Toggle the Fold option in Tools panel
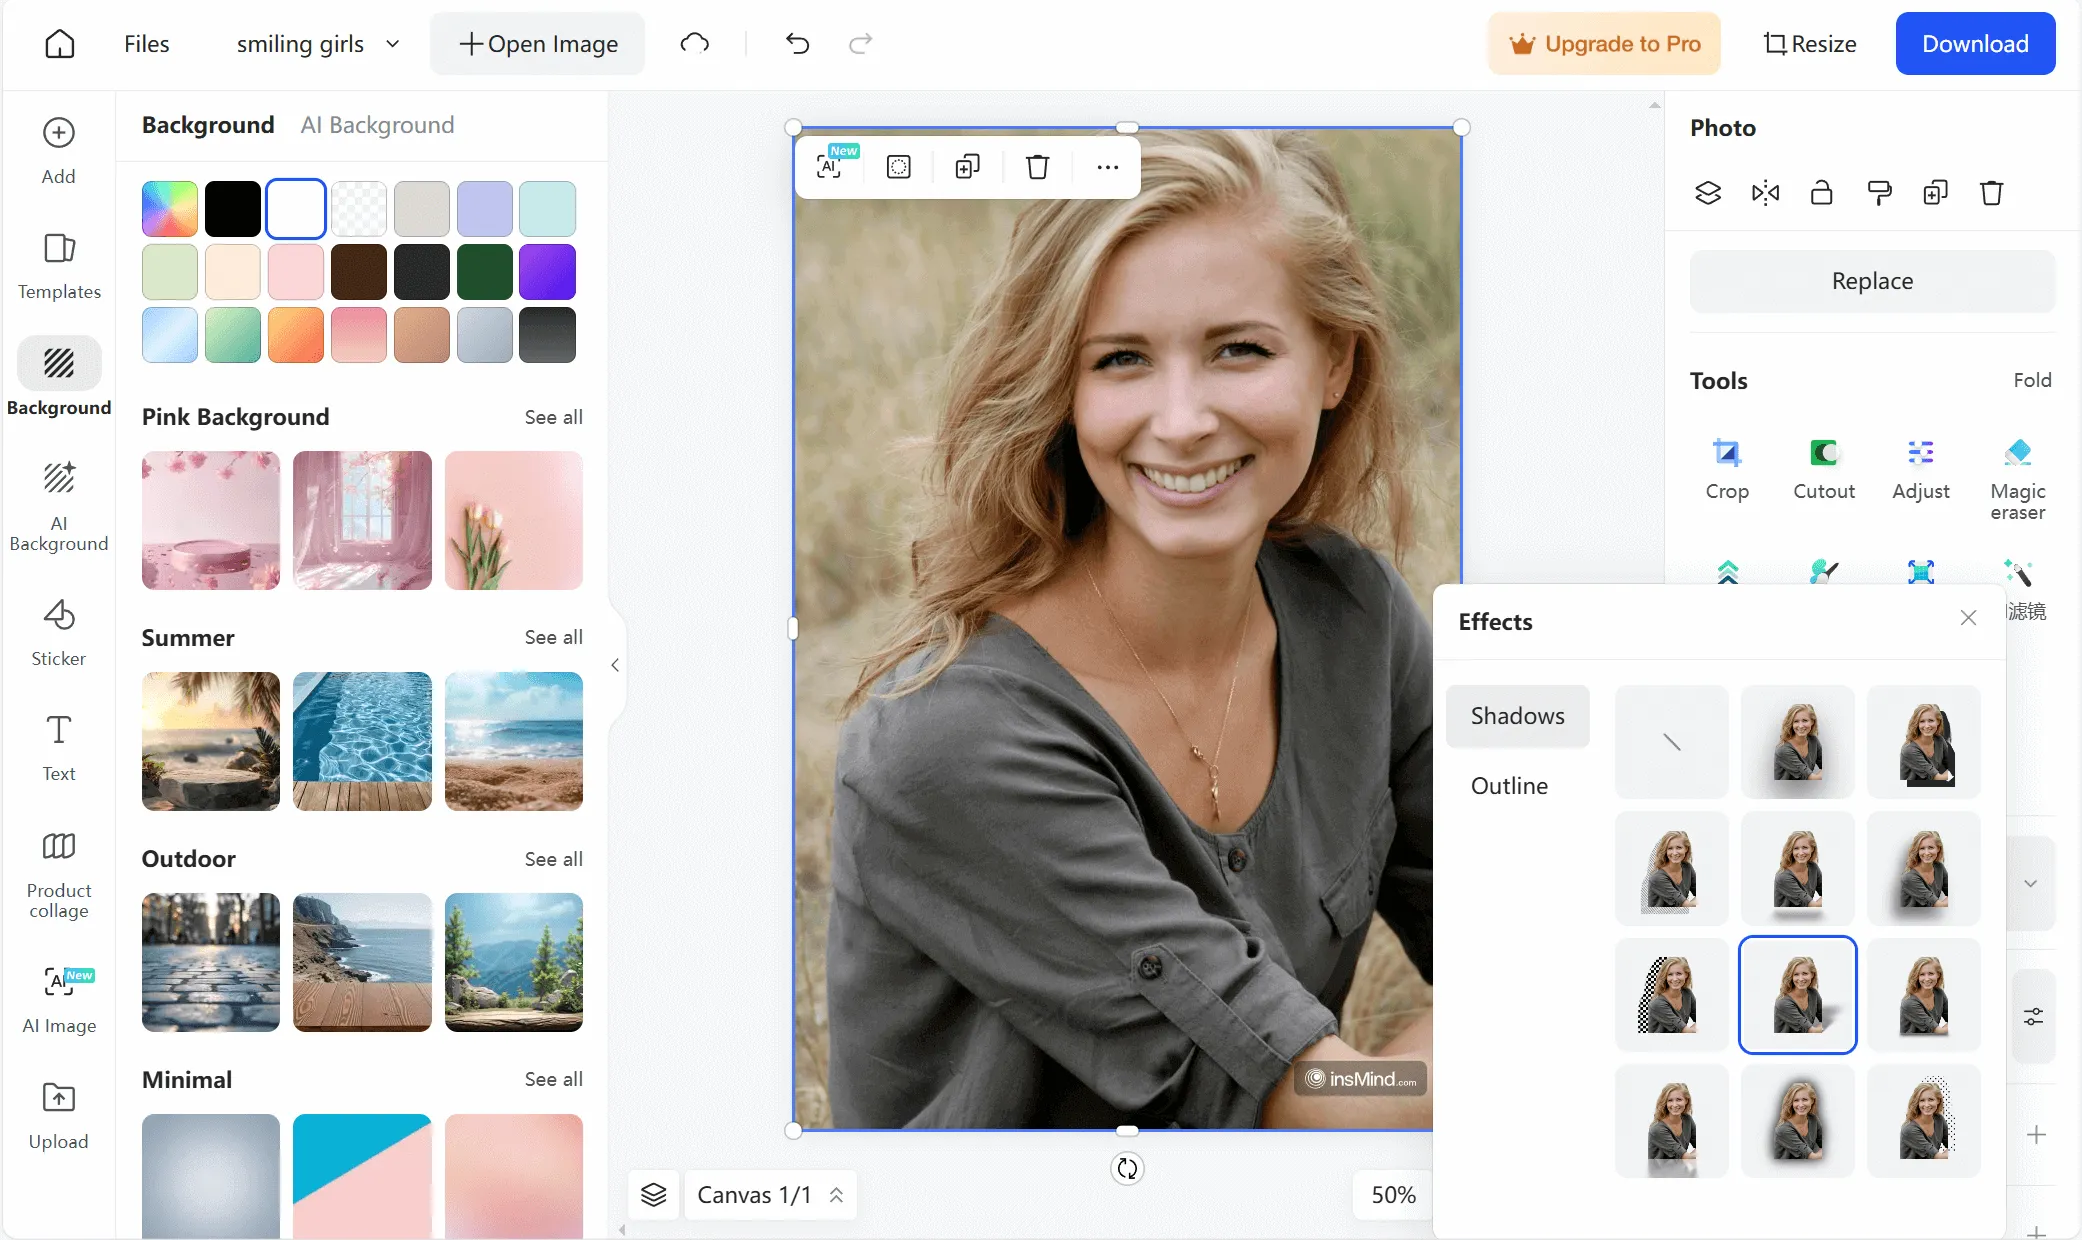The image size is (2082, 1240). coord(2032,381)
